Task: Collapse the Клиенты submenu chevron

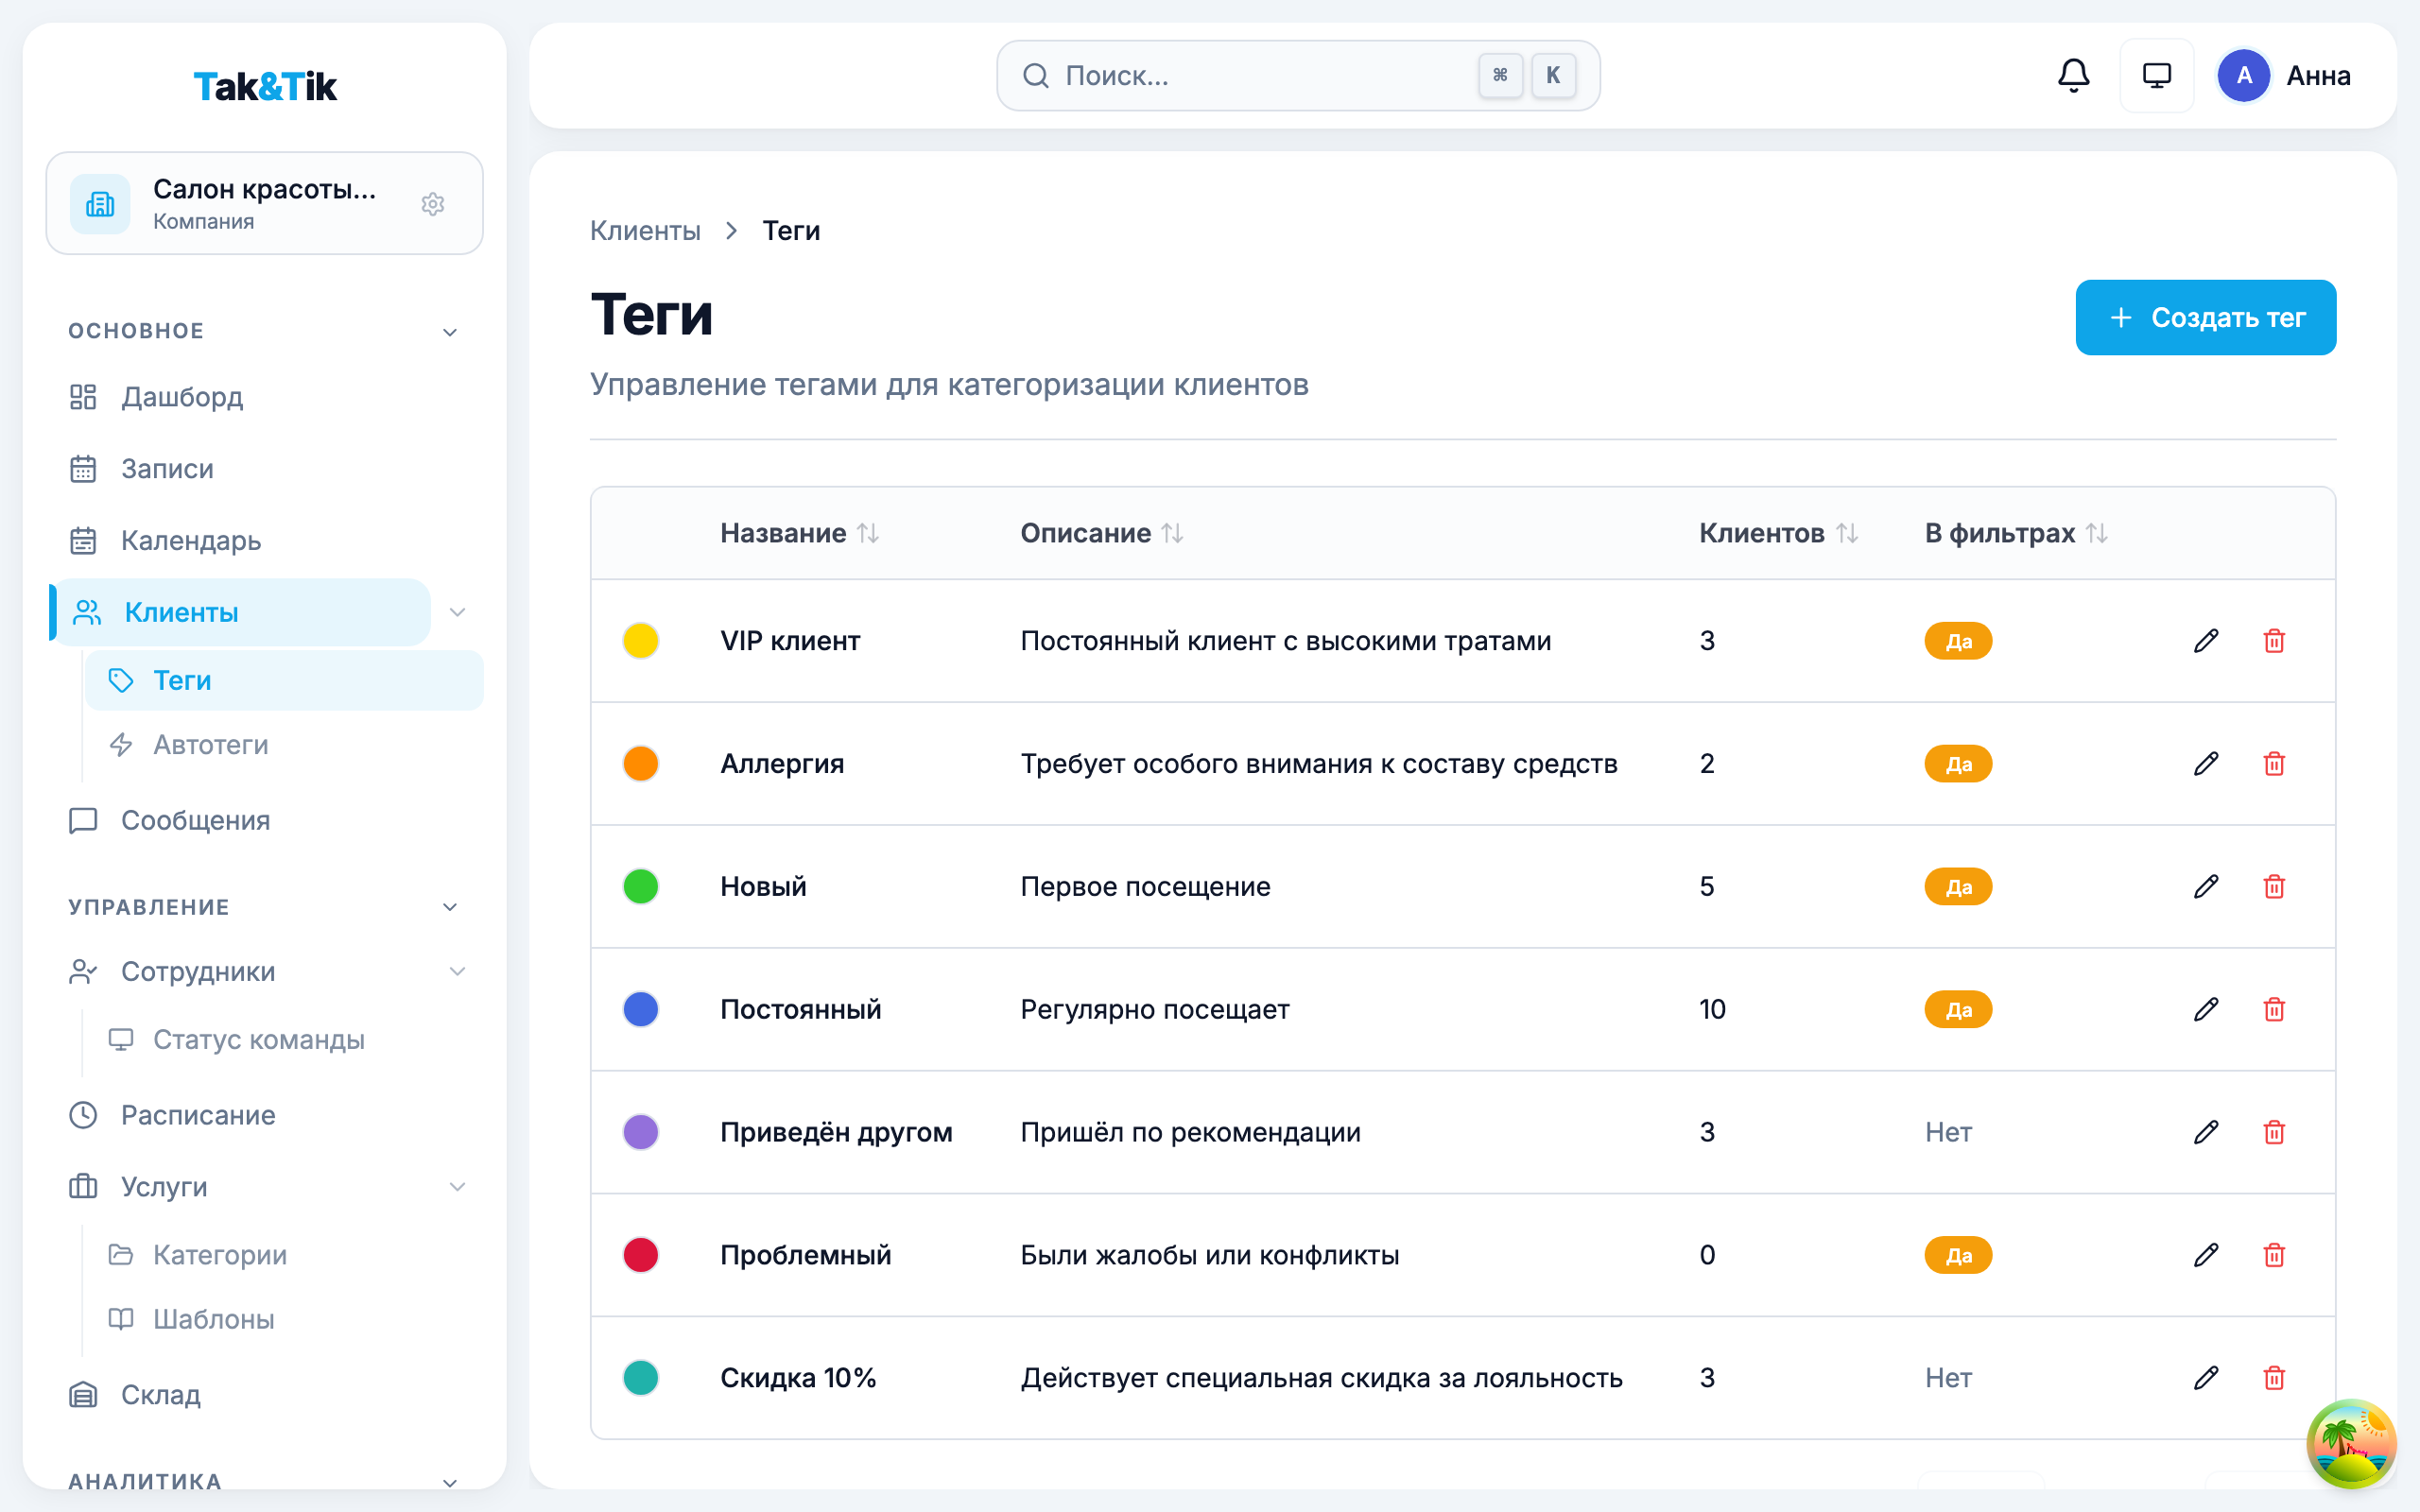Action: point(458,612)
